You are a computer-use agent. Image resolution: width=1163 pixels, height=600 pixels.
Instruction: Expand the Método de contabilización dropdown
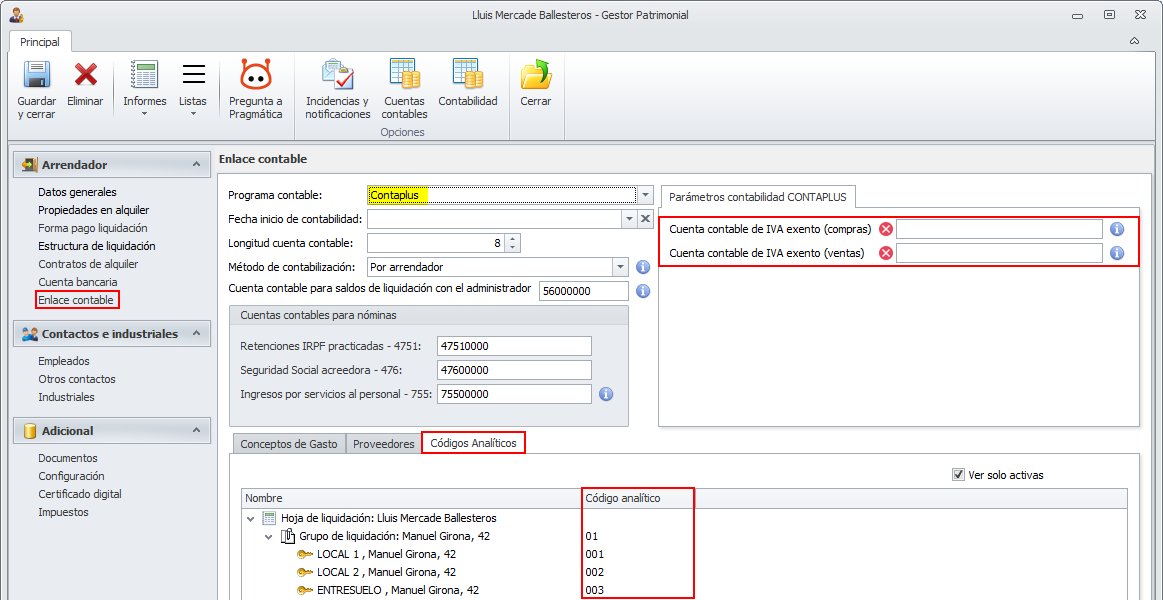pos(619,267)
